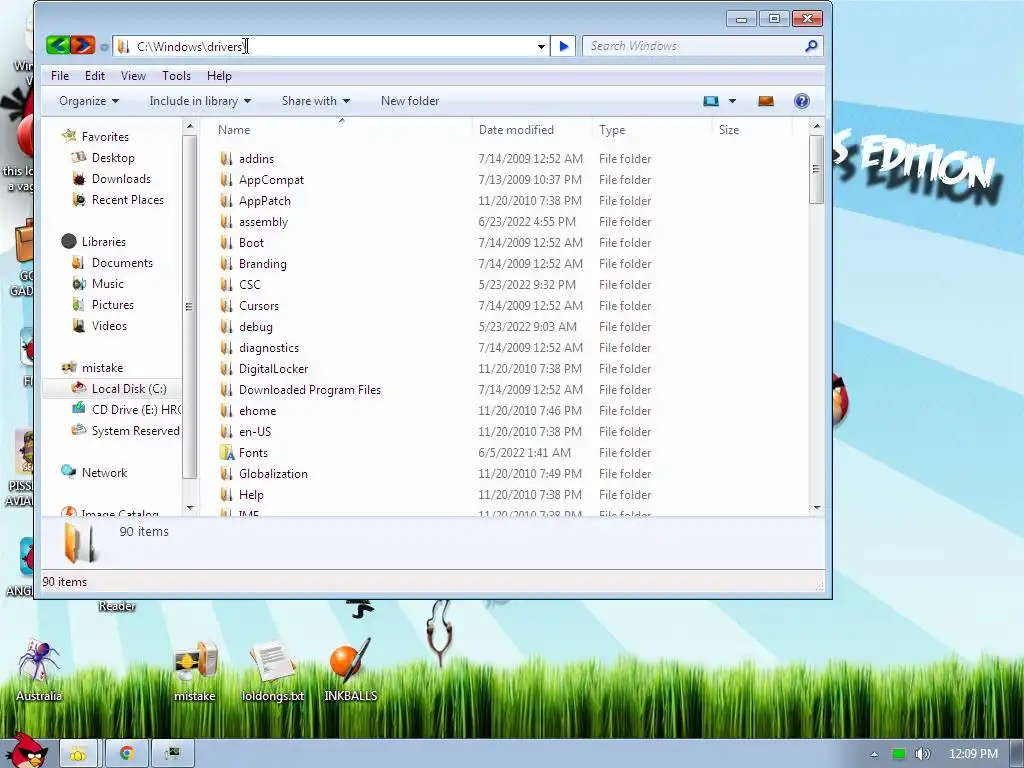Open the recent pages dropdown near nav arrows
Image resolution: width=1024 pixels, height=768 pixels.
tap(104, 46)
